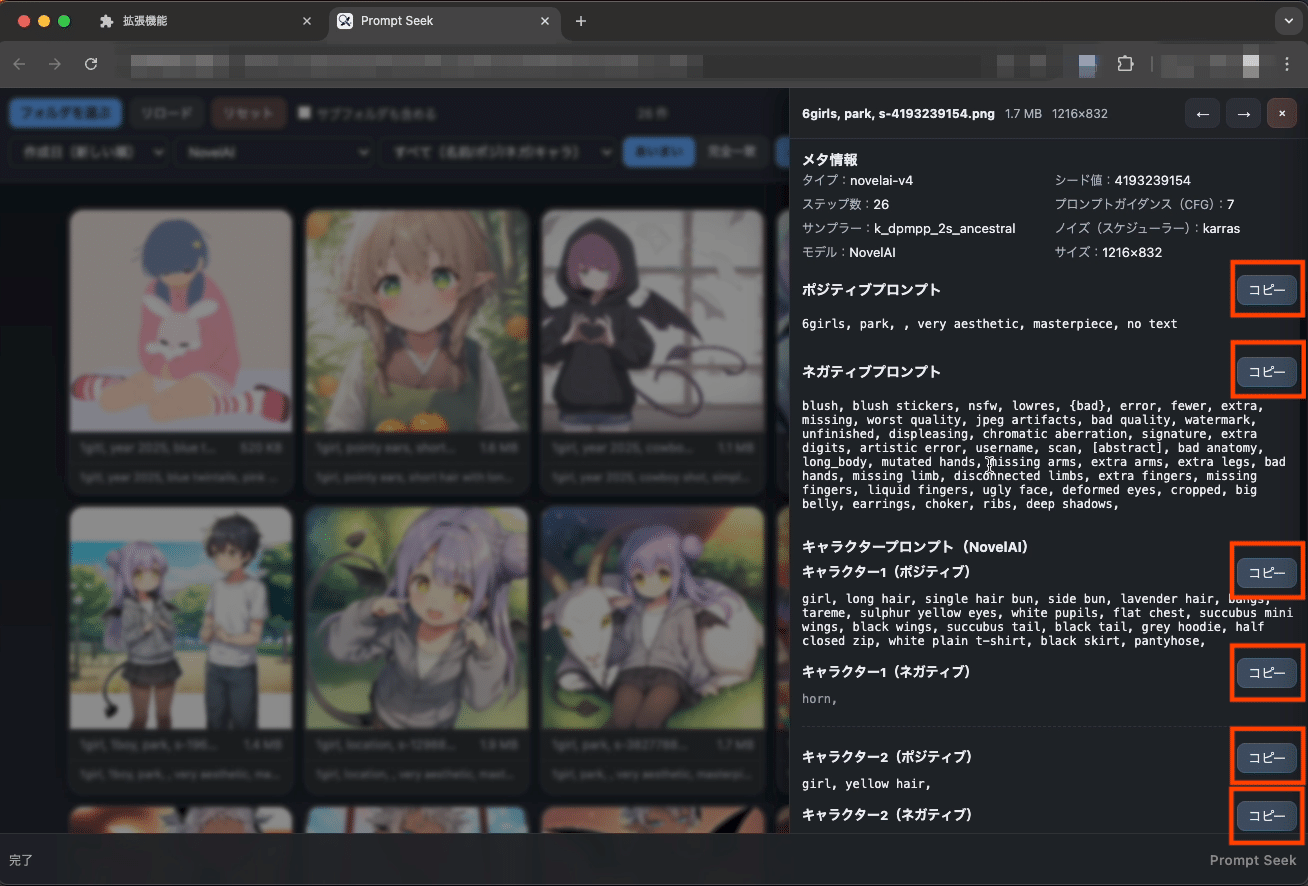Click the browser back arrow
The width and height of the screenshot is (1308, 886).
(20, 64)
